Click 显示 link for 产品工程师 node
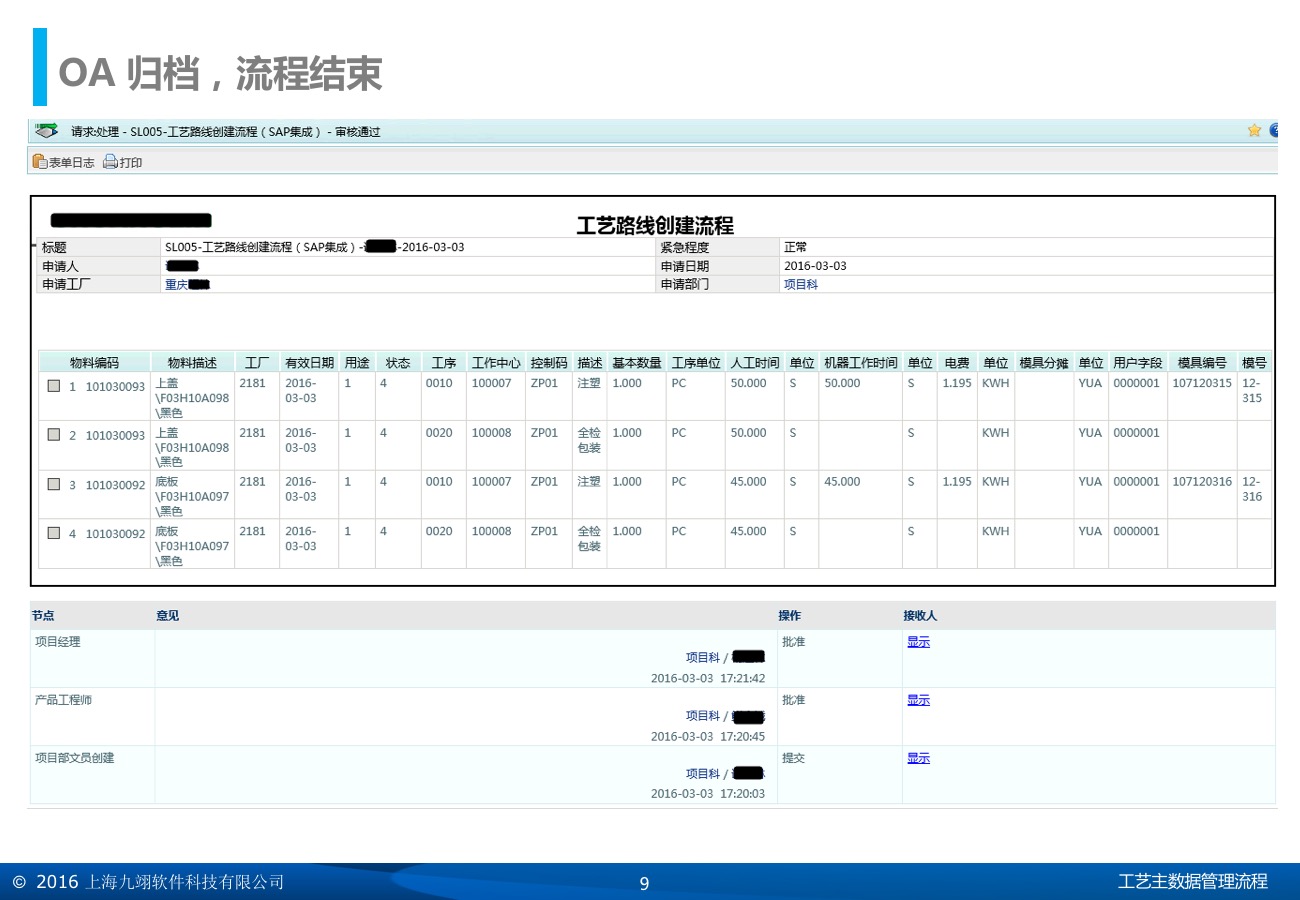1300x900 pixels. pyautogui.click(x=918, y=700)
